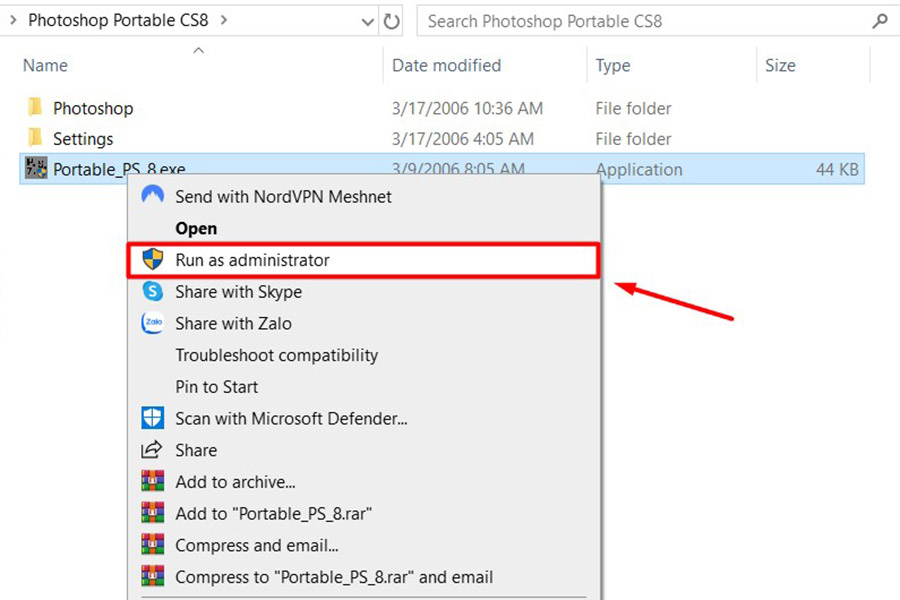Click the Photoshop Portable CS8 breadcrumb
The image size is (900, 600).
click(118, 20)
